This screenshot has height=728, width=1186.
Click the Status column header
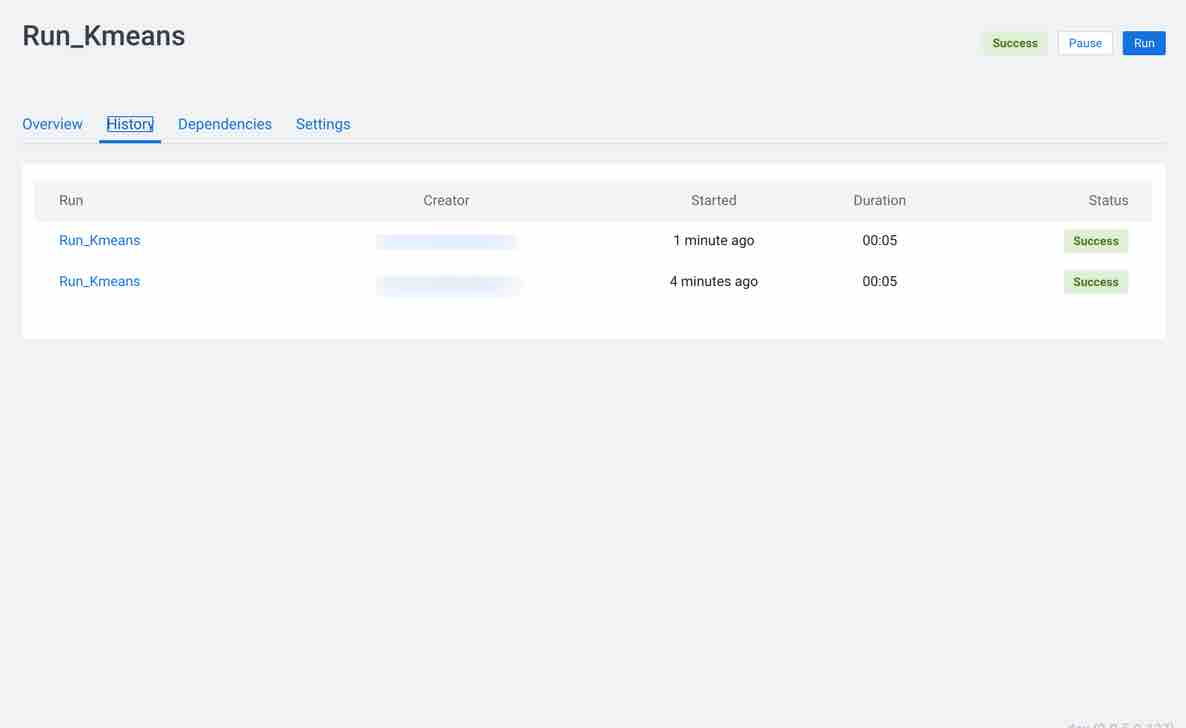pos(1108,201)
